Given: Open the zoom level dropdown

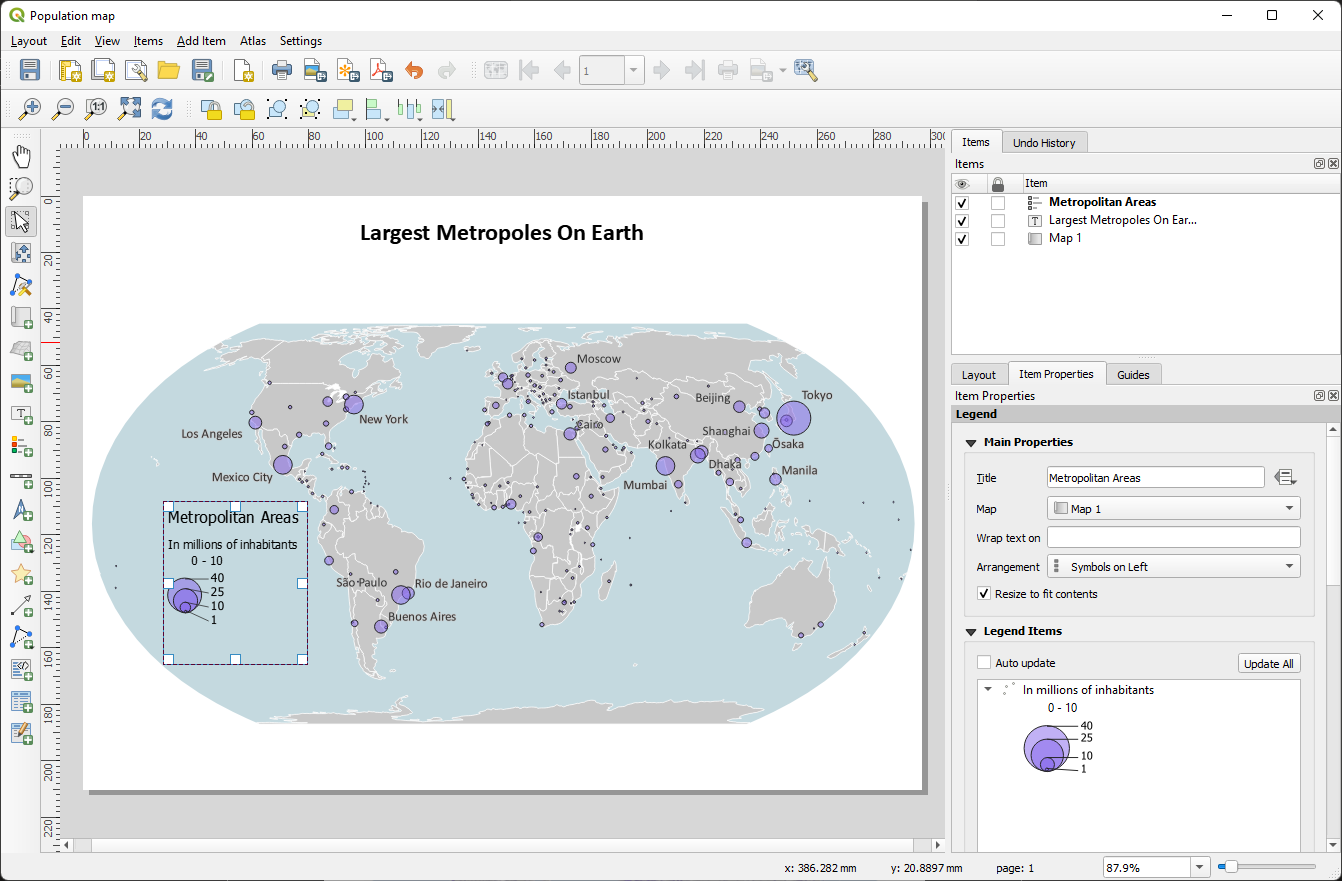Looking at the screenshot, I should [1200, 868].
